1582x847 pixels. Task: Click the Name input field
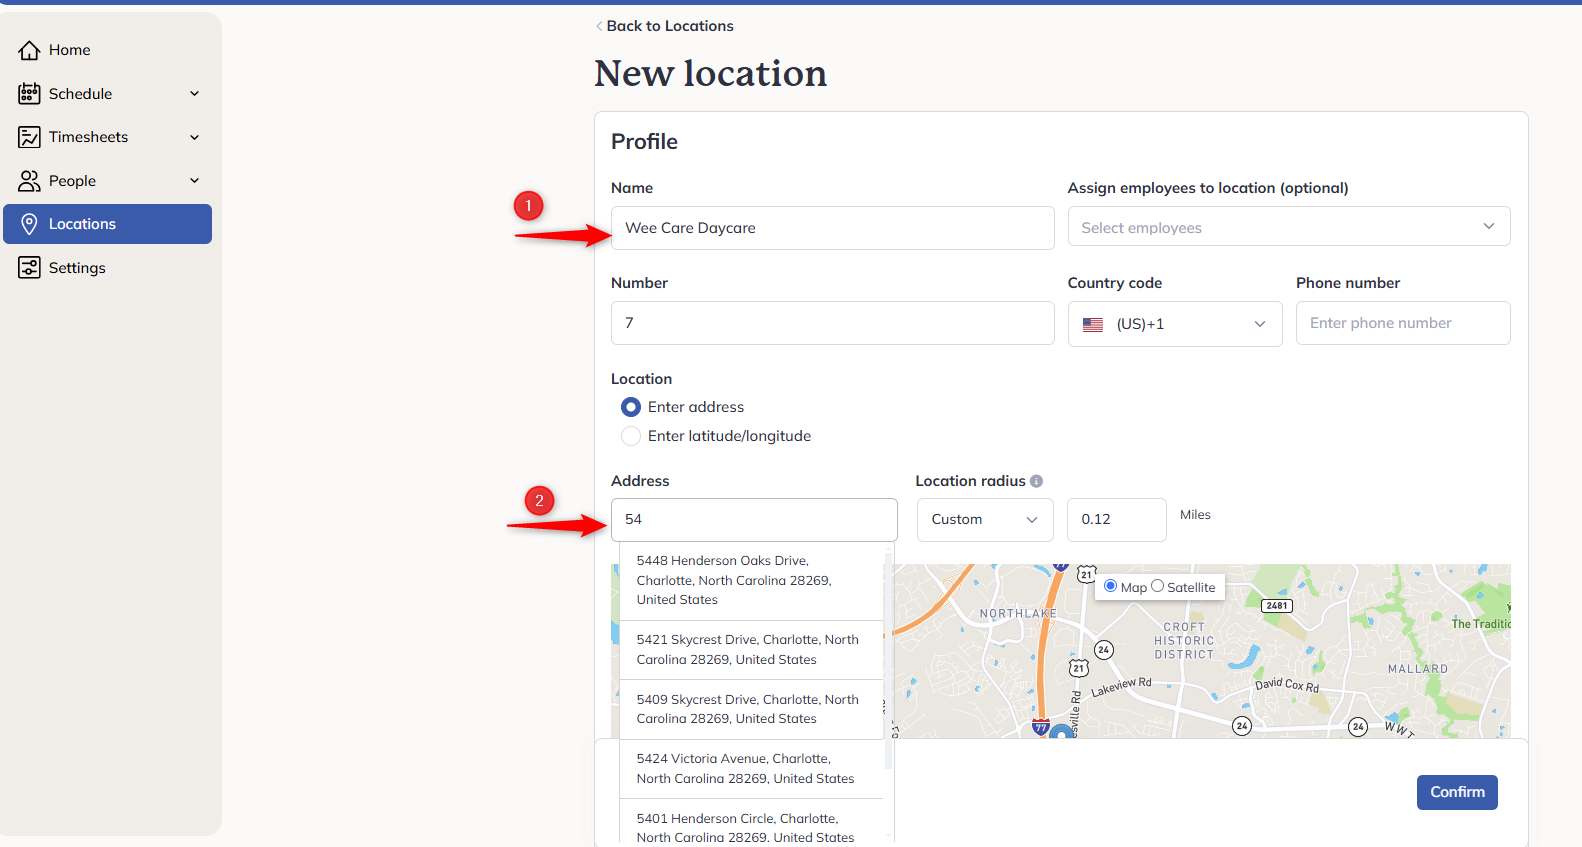point(832,228)
